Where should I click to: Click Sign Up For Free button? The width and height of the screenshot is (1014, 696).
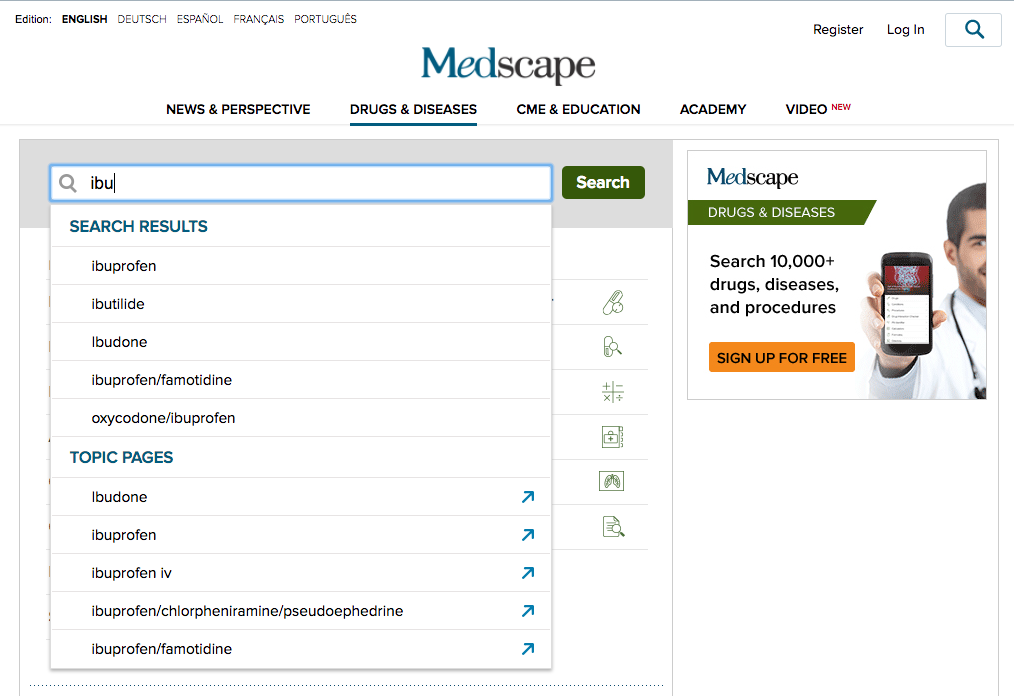click(x=781, y=358)
